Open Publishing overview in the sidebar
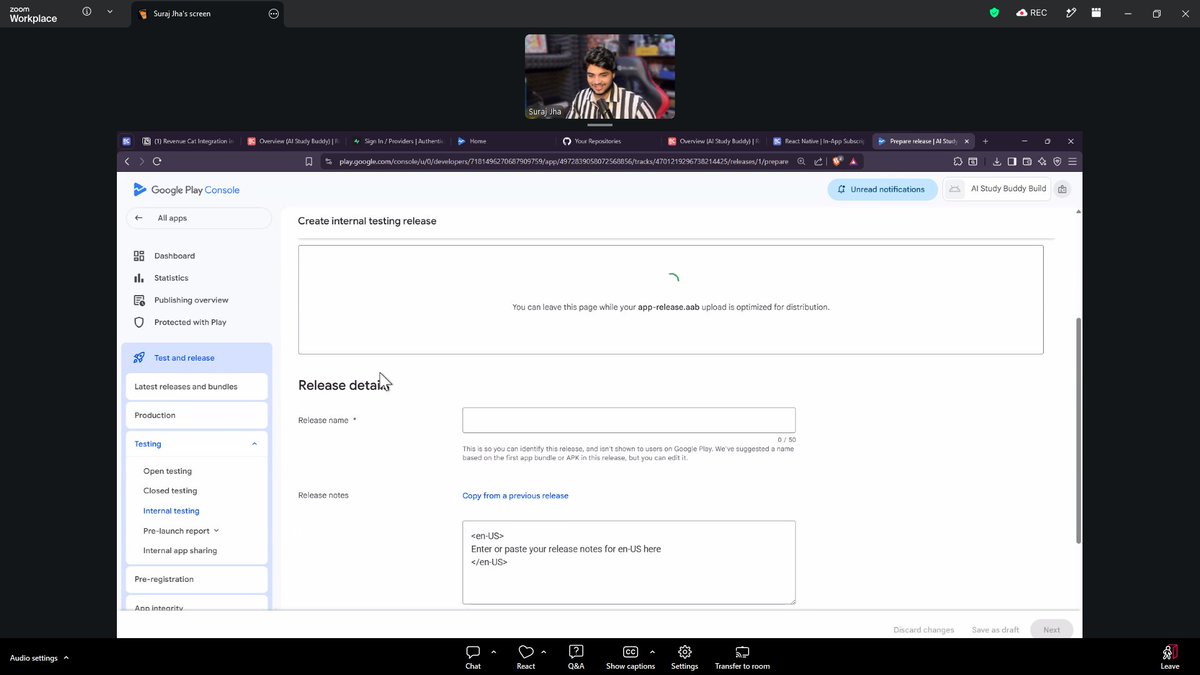 tap(191, 300)
